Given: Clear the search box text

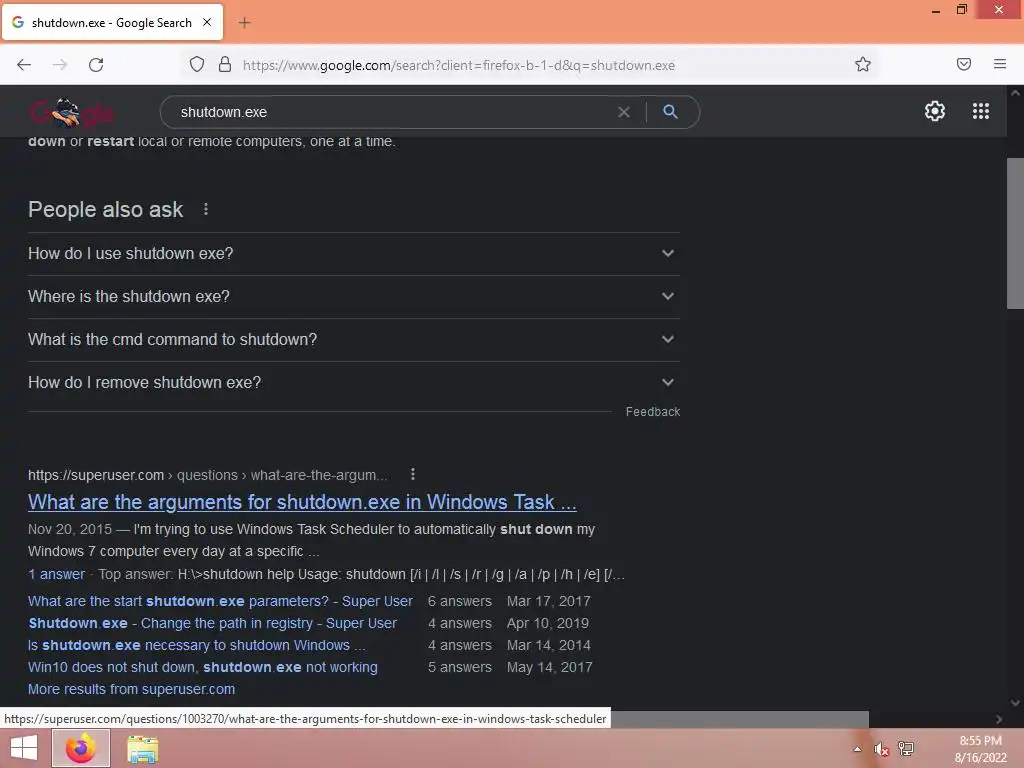Looking at the screenshot, I should [624, 112].
